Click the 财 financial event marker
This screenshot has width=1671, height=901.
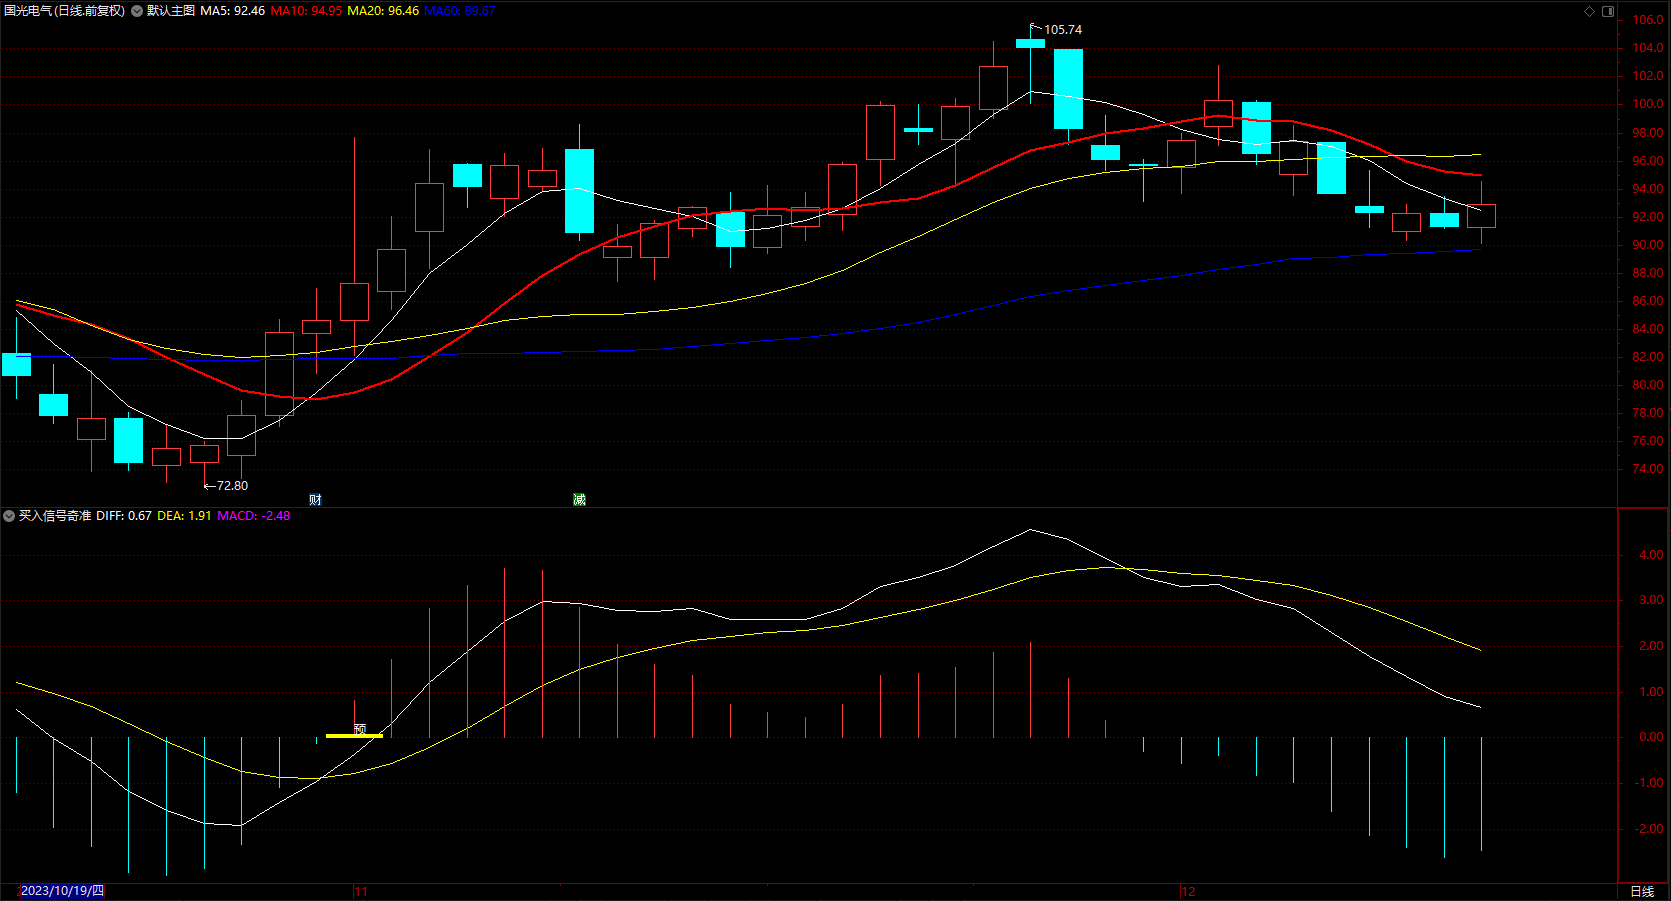pyautogui.click(x=315, y=499)
